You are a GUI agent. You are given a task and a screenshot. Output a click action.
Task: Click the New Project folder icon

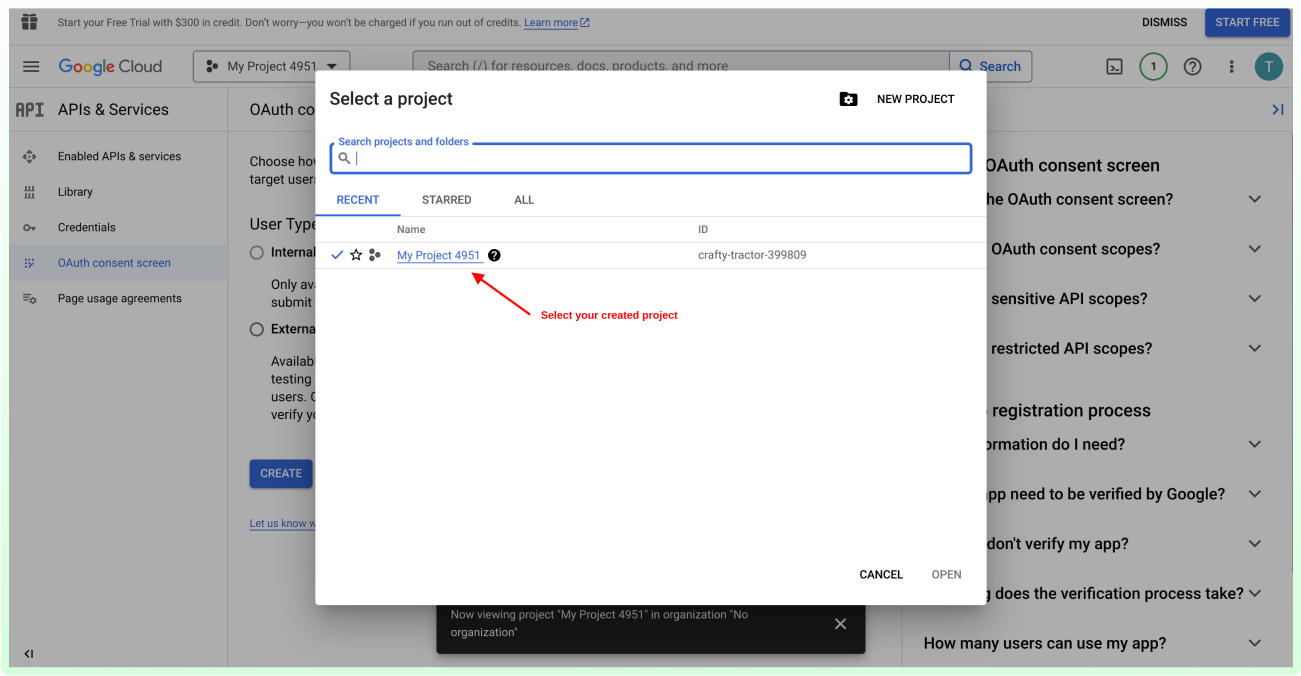pyautogui.click(x=848, y=98)
